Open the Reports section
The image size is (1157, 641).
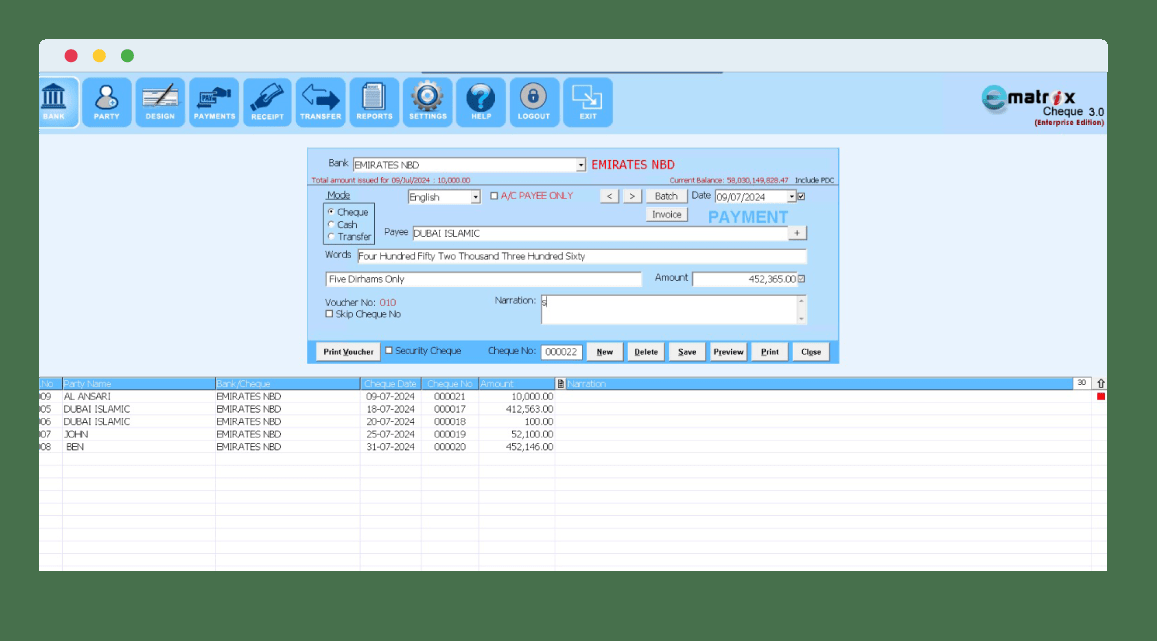tap(374, 102)
